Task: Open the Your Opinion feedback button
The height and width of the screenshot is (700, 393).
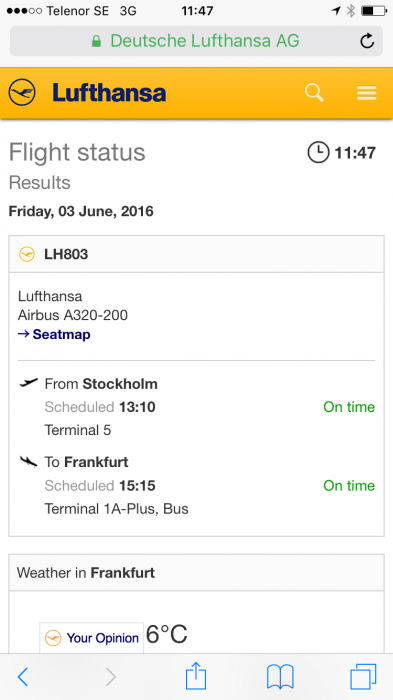Action: coord(92,638)
